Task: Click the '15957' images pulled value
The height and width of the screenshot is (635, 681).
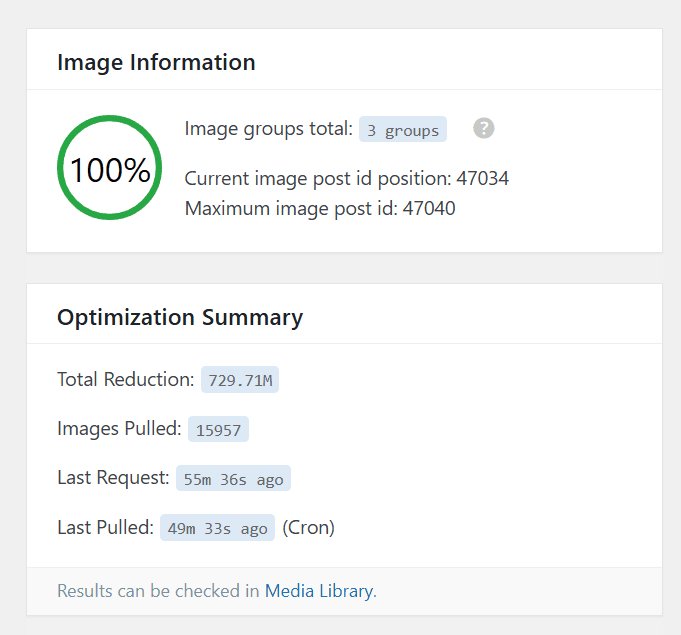Action: click(218, 430)
